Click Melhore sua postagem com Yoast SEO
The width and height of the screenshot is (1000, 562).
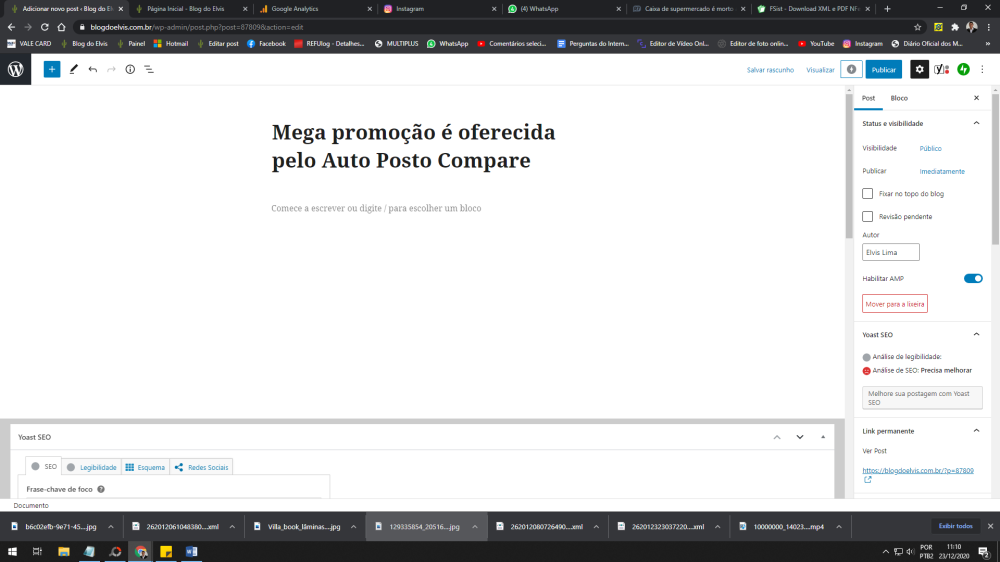[922, 398]
